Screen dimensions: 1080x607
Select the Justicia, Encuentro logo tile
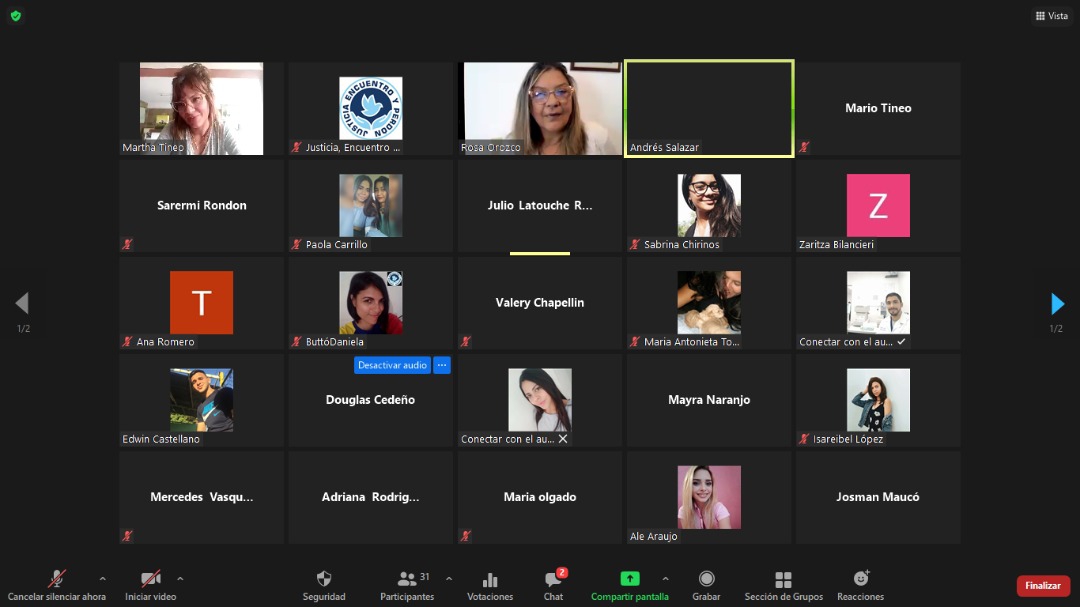coord(371,108)
